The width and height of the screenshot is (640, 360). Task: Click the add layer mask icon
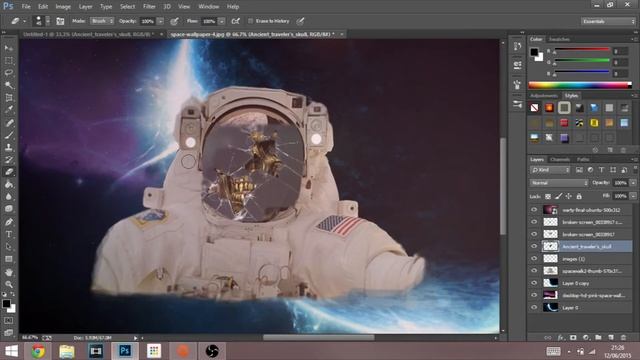(573, 338)
